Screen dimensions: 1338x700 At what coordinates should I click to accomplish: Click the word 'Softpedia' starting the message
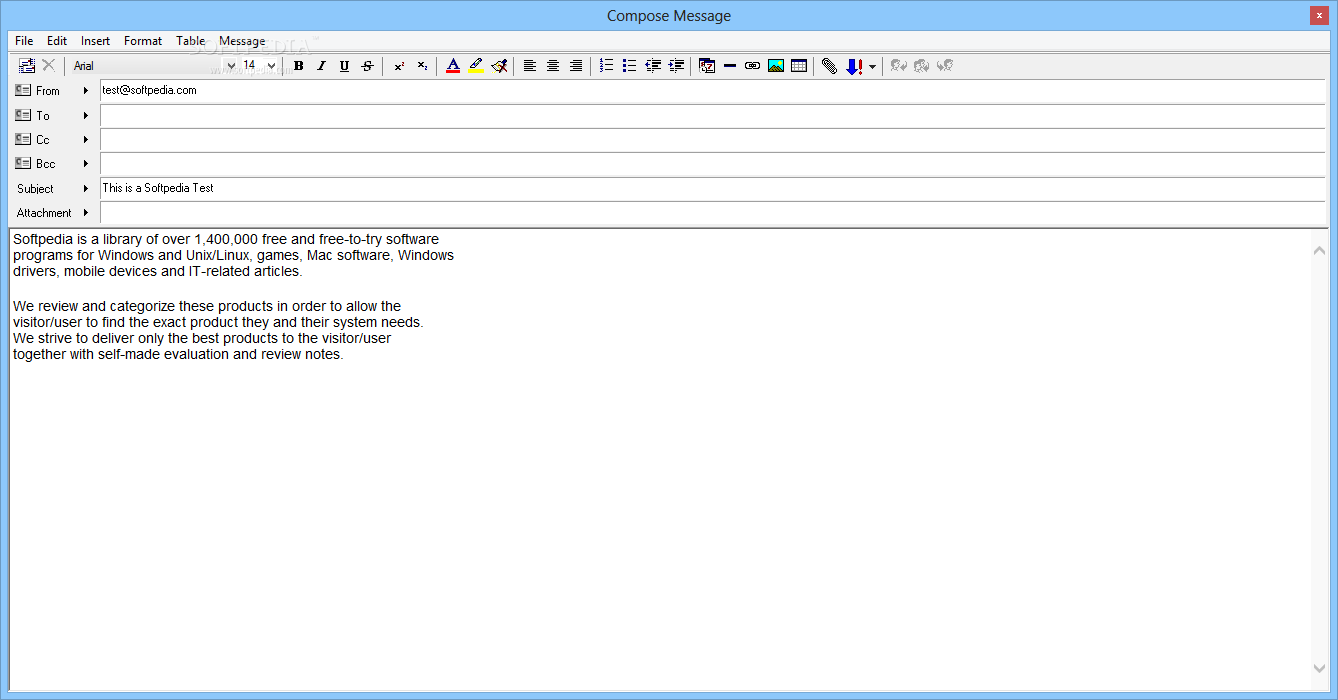tap(43, 240)
